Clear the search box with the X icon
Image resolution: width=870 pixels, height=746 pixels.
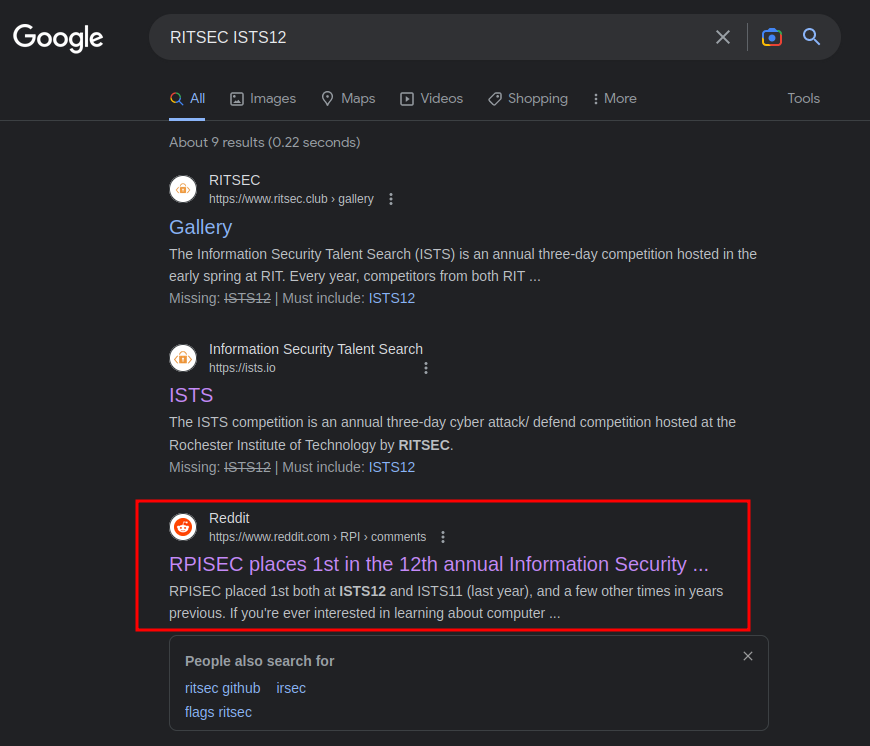pos(722,37)
